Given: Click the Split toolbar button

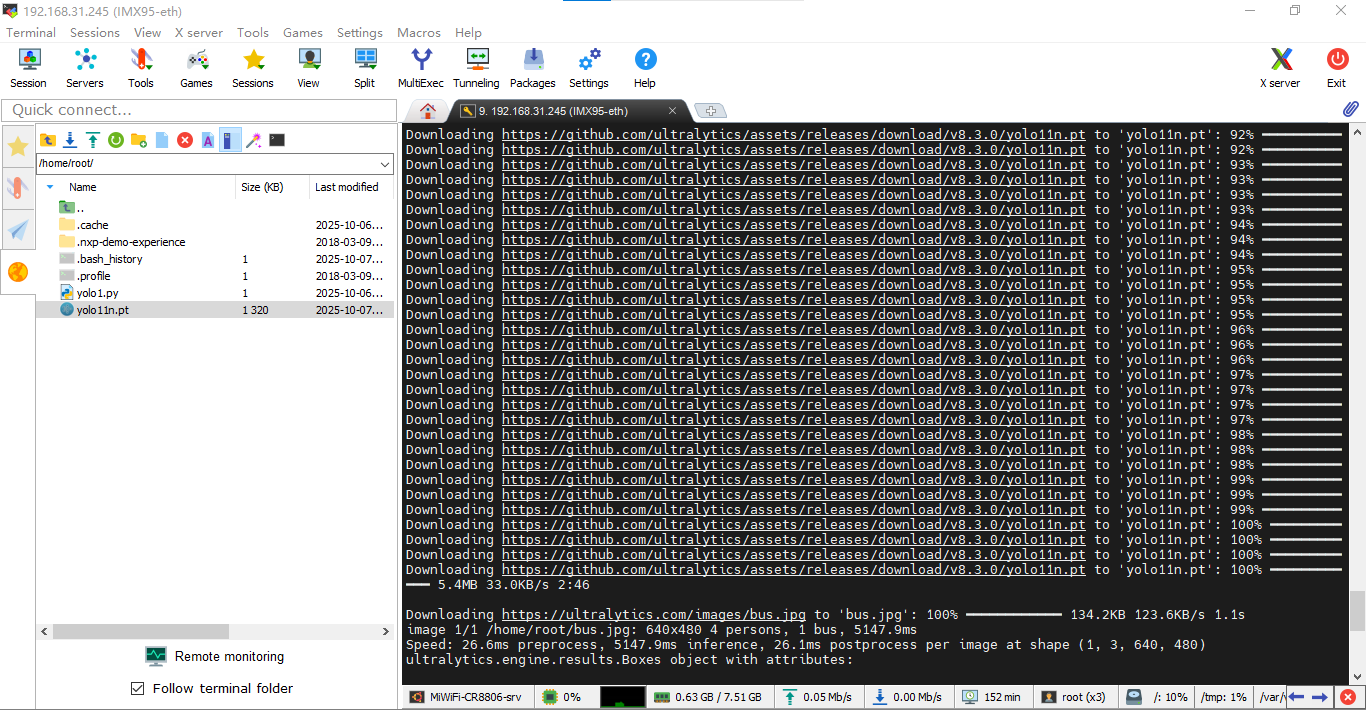Looking at the screenshot, I should click(365, 69).
